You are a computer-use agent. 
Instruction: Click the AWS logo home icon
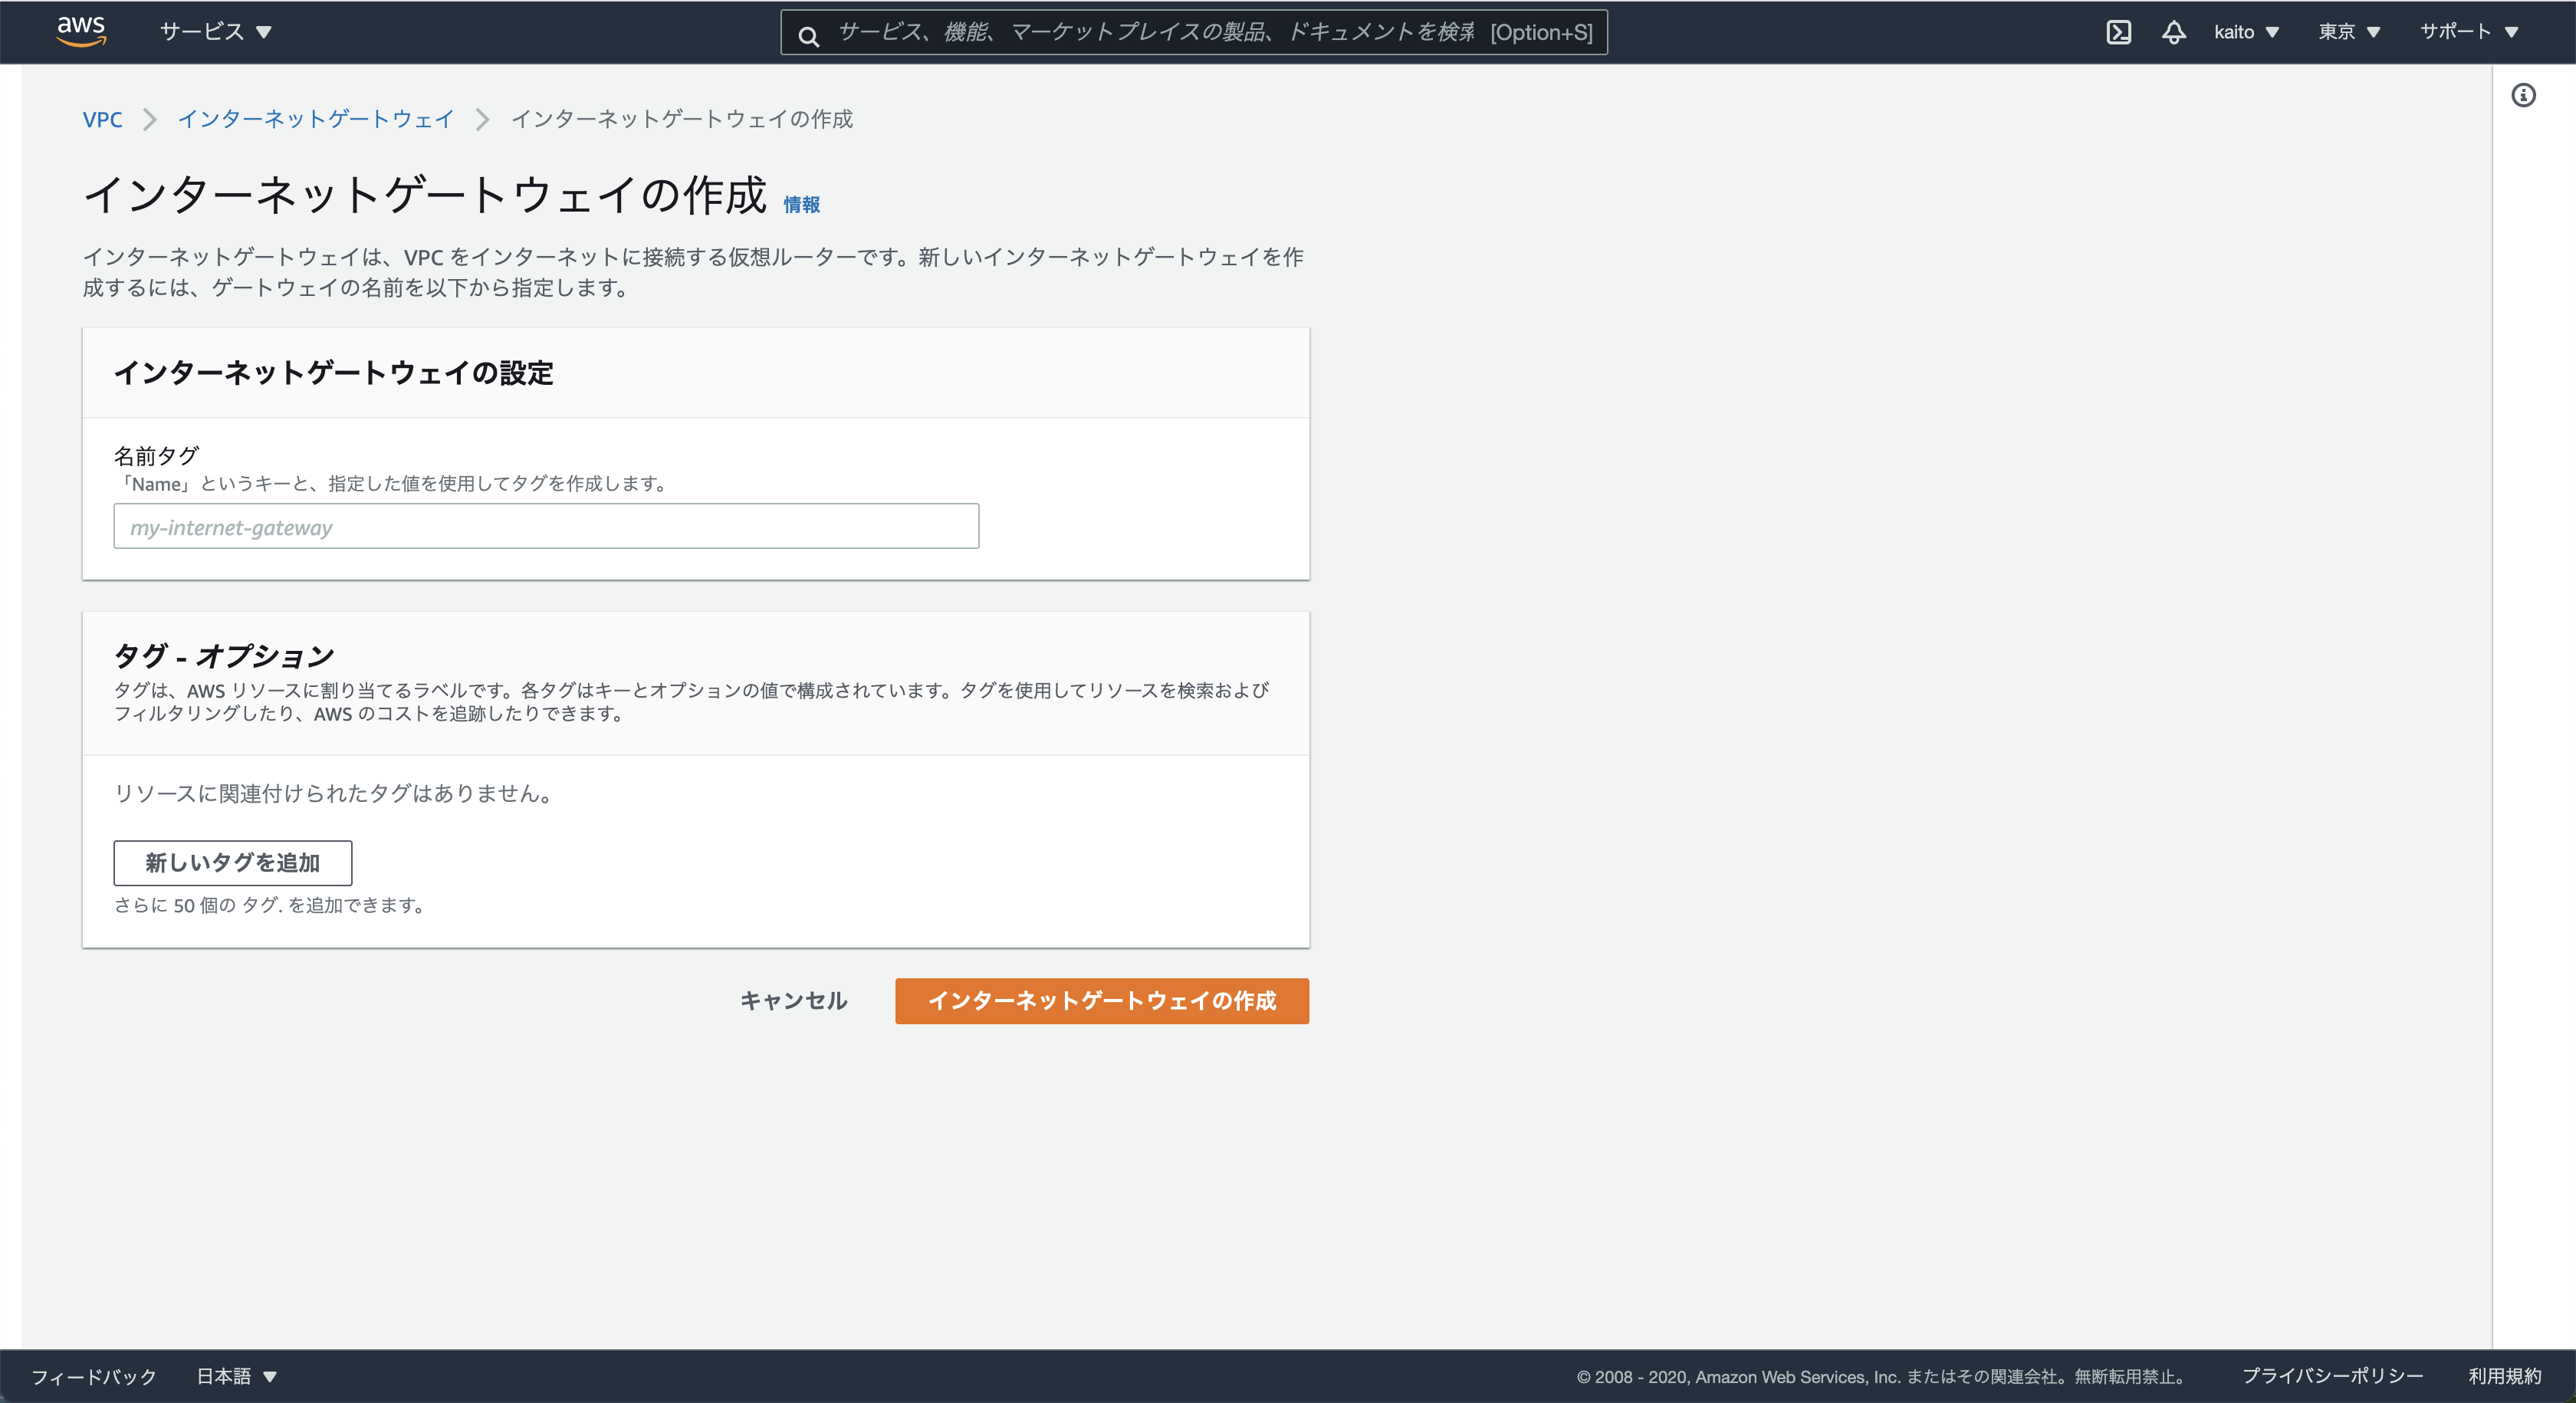[81, 30]
